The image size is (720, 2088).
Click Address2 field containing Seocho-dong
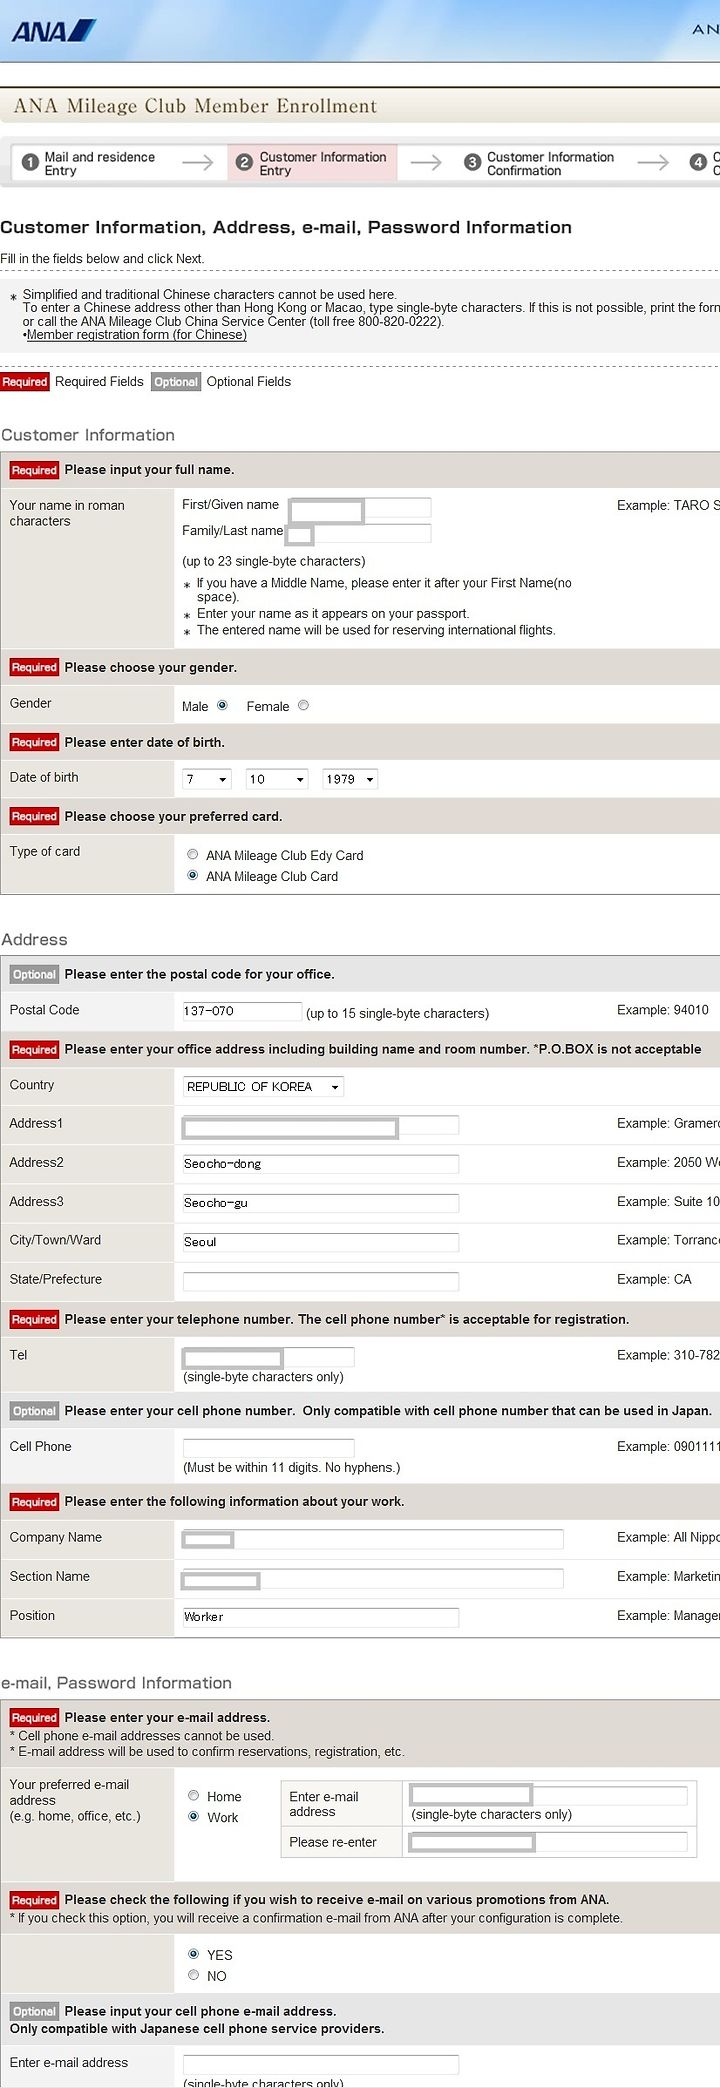tap(321, 1164)
